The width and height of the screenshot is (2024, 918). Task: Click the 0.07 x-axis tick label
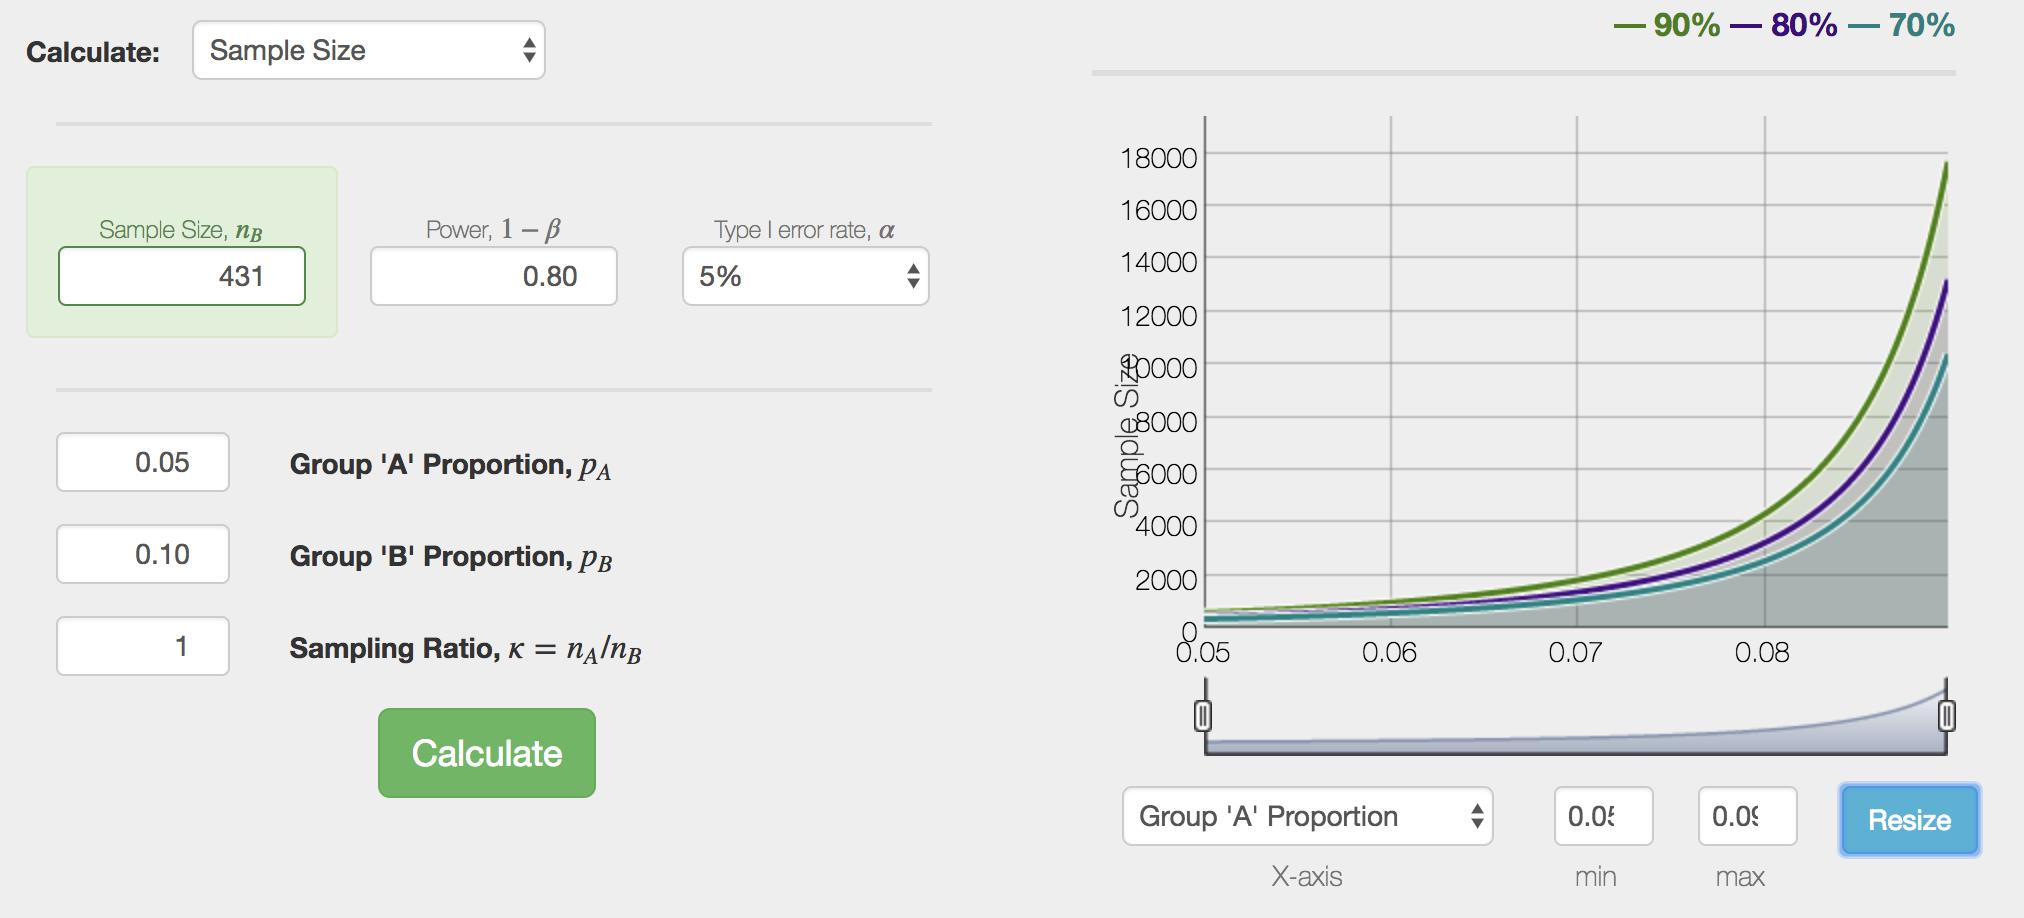point(1575,653)
